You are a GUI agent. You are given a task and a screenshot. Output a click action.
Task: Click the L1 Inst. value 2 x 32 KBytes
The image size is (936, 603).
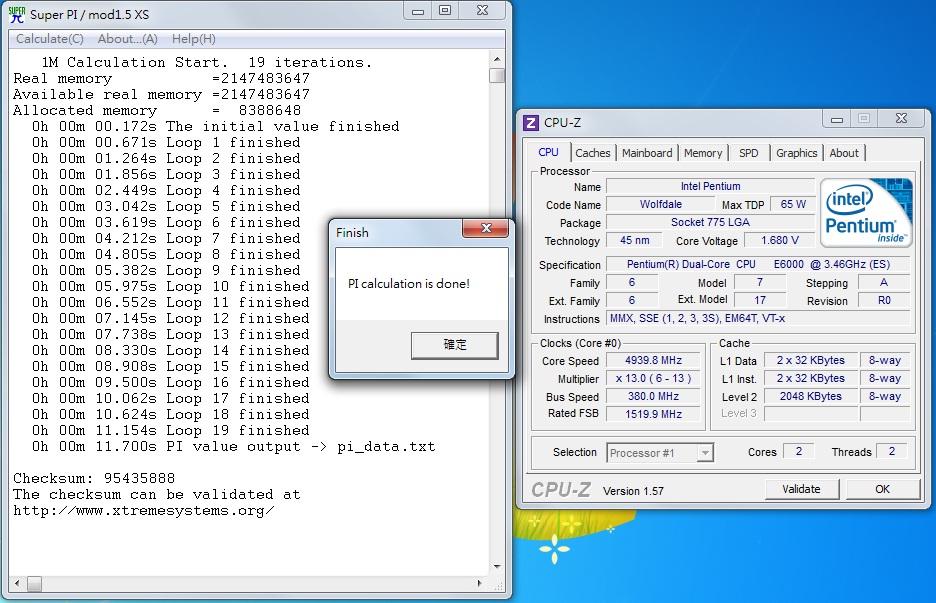pos(810,379)
